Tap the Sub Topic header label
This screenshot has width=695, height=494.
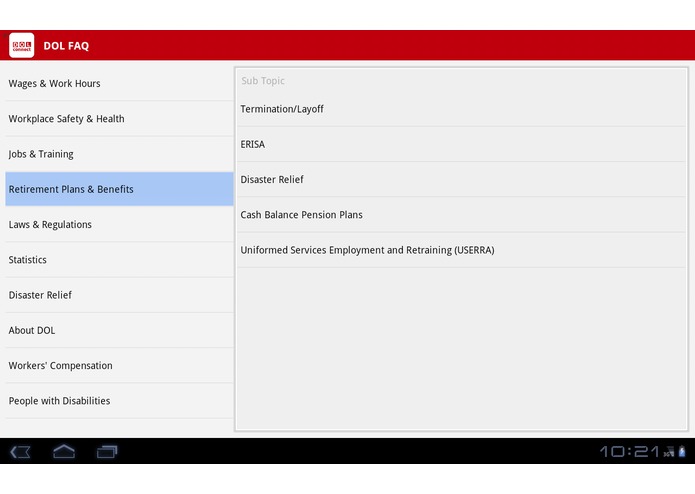[x=263, y=81]
